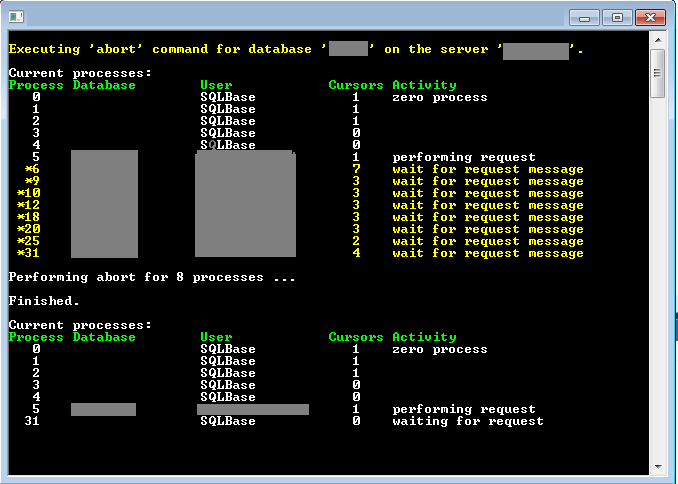The width and height of the screenshot is (678, 484).
Task: Click the 'Finished.' line
Action: point(44,301)
